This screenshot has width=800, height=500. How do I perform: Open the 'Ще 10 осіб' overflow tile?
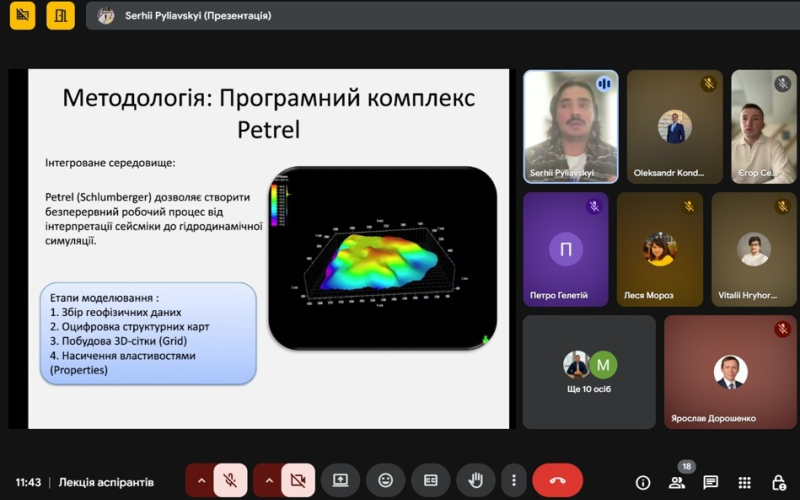pyautogui.click(x=589, y=372)
